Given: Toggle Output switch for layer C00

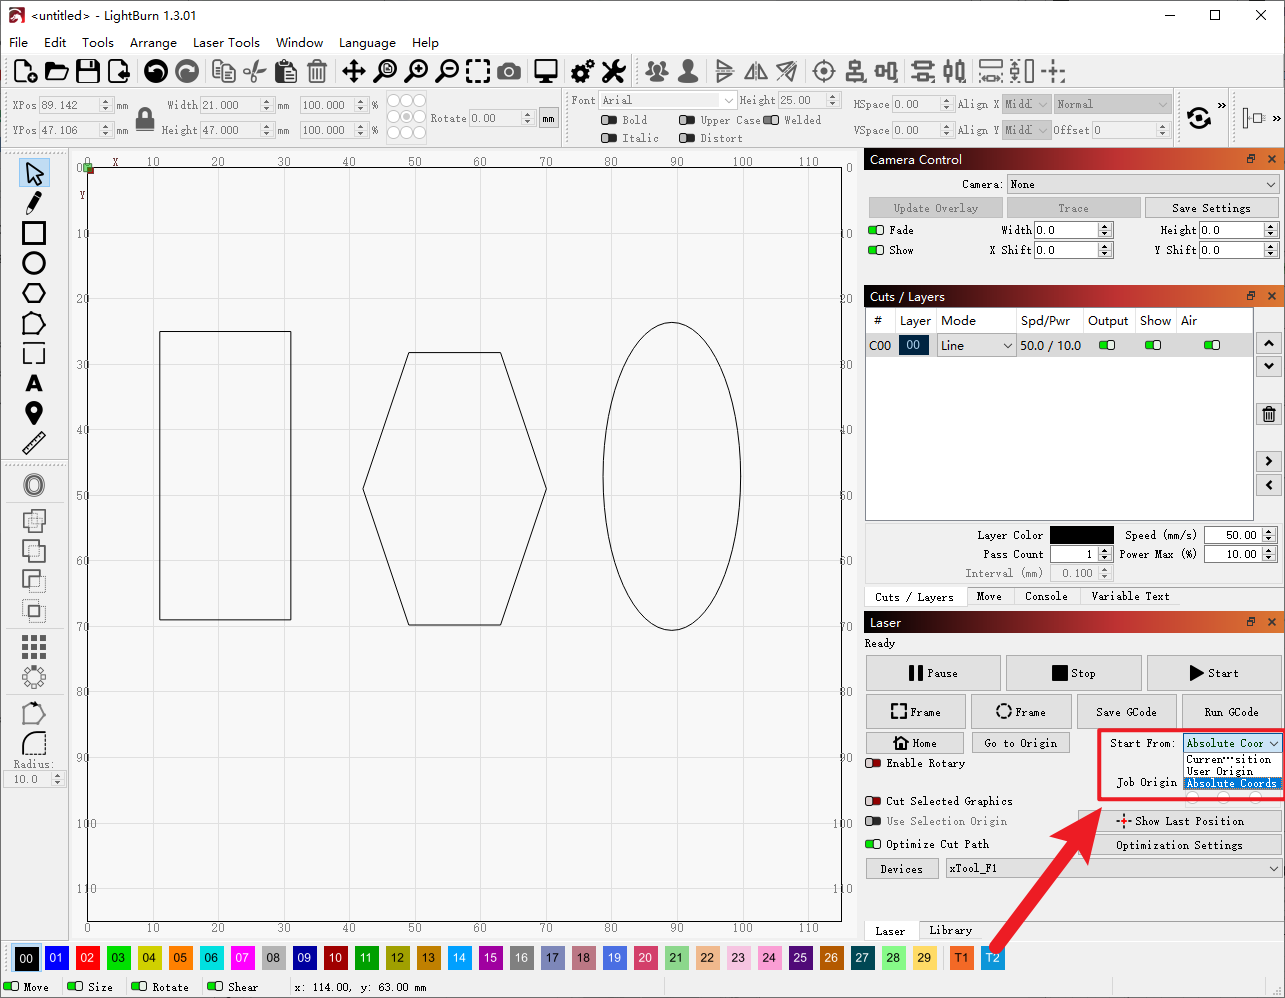Looking at the screenshot, I should coord(1107,345).
